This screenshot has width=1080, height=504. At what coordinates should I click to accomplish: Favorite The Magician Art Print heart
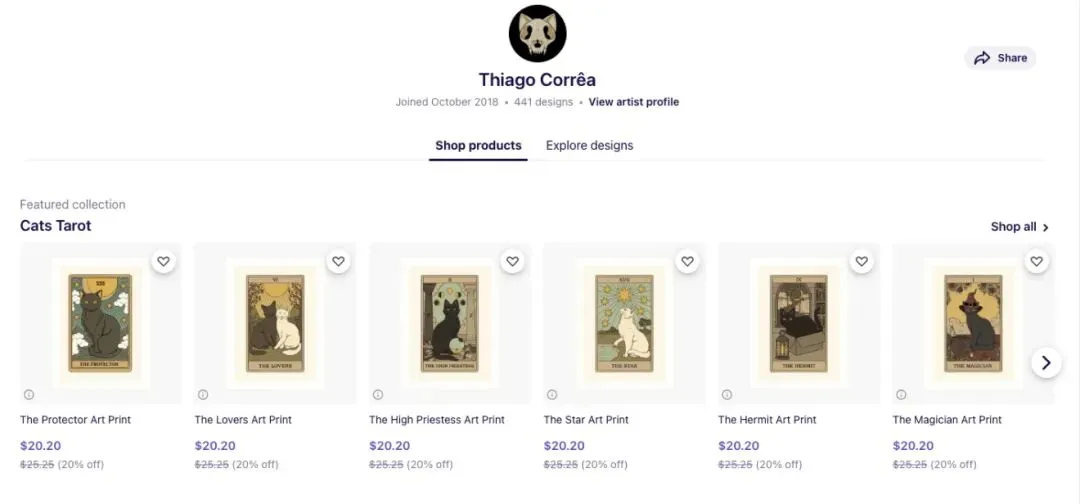point(1036,261)
